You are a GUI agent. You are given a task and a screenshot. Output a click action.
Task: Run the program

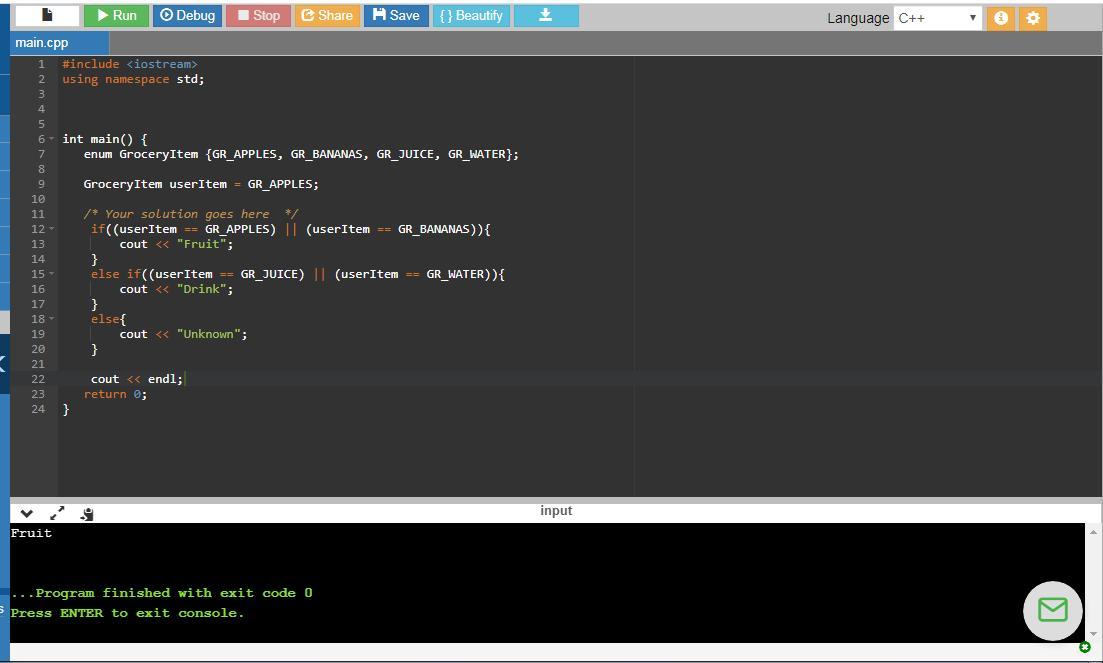[x=116, y=16]
